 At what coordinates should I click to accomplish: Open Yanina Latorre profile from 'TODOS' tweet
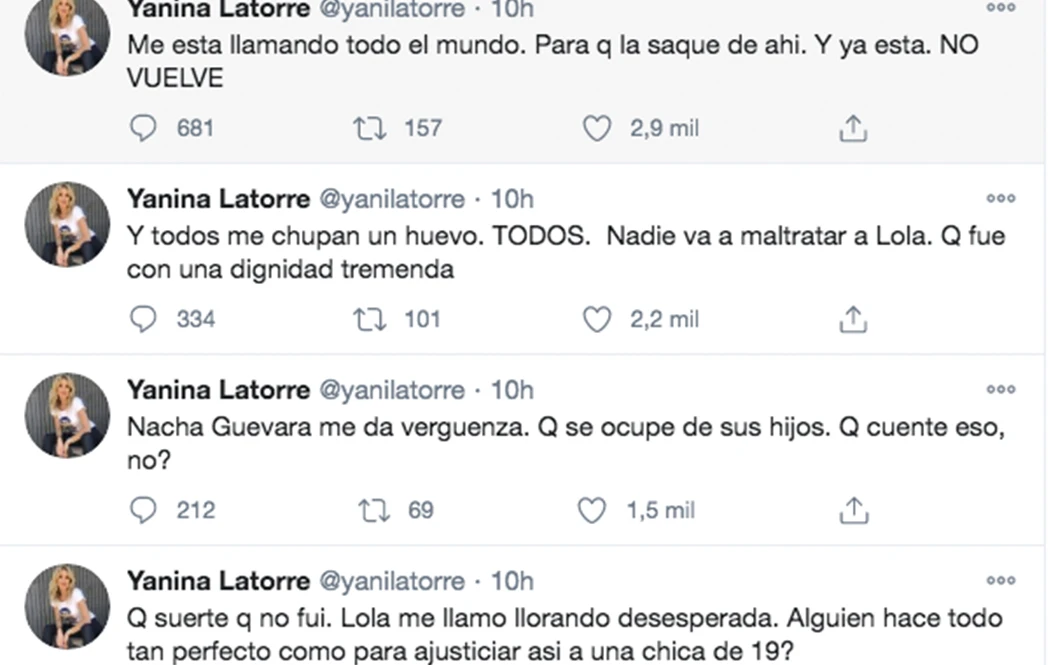[218, 199]
